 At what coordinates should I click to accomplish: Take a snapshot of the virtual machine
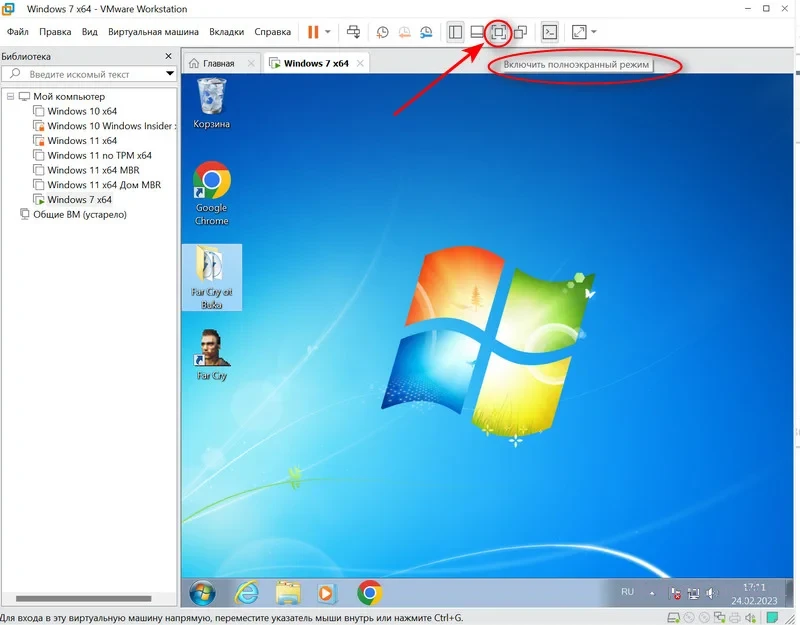[382, 32]
